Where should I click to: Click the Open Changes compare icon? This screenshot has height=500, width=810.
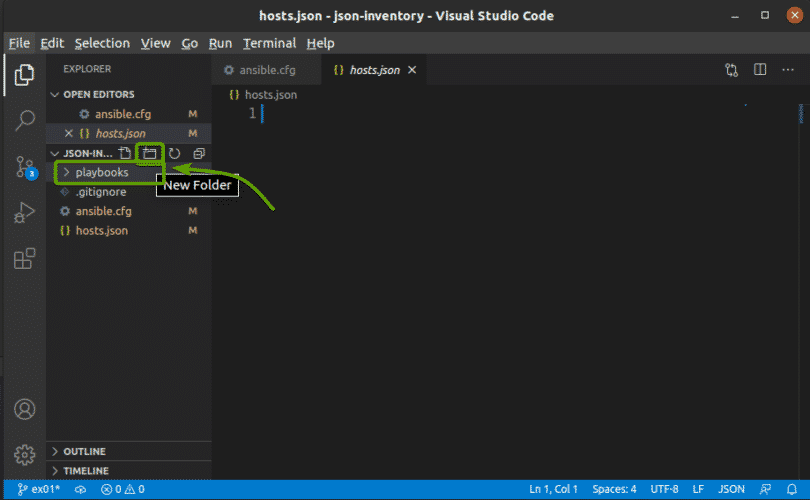point(731,70)
